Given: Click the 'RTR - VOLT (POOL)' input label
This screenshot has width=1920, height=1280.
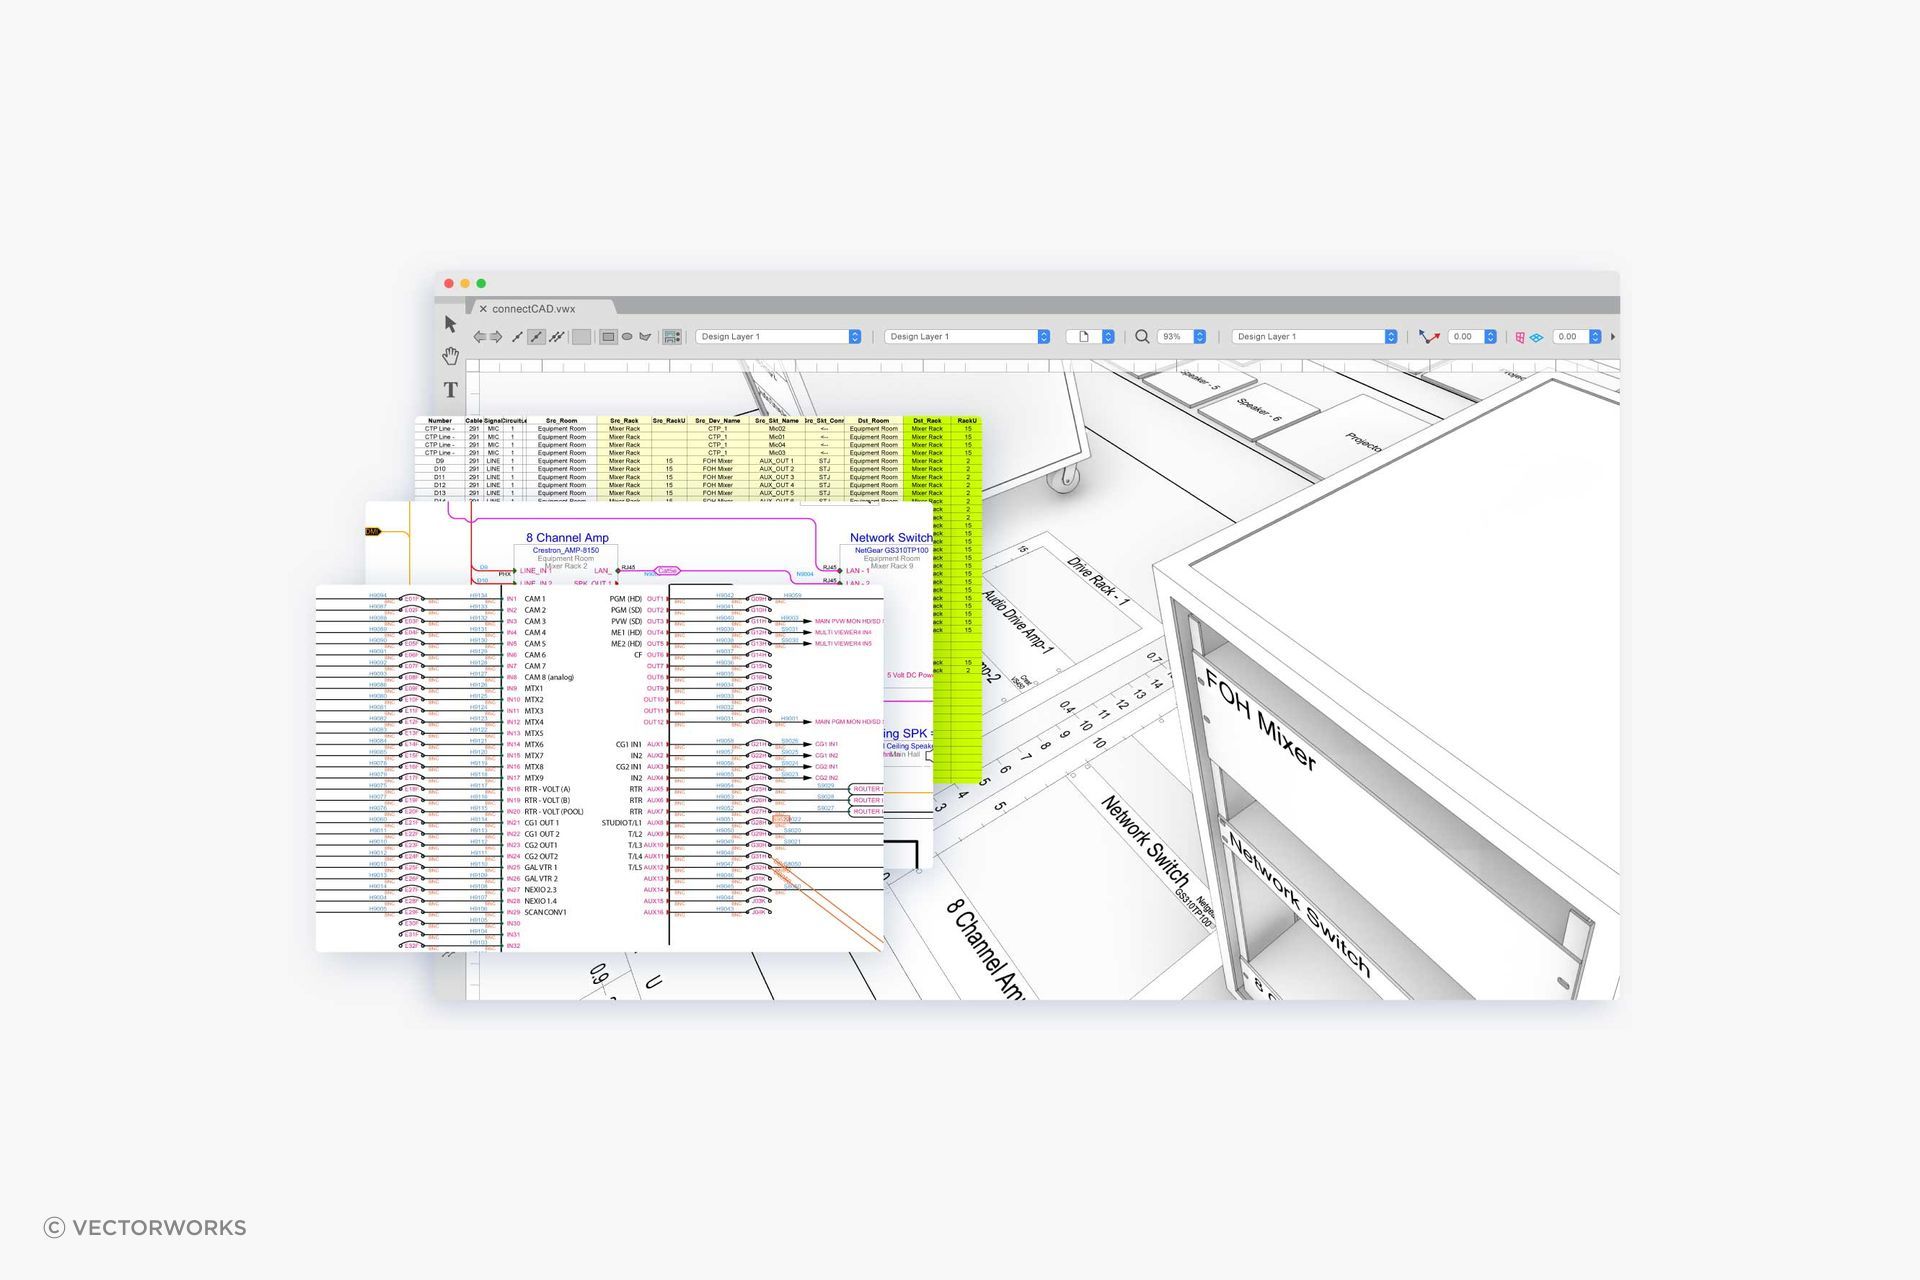Looking at the screenshot, I should pos(554,812).
